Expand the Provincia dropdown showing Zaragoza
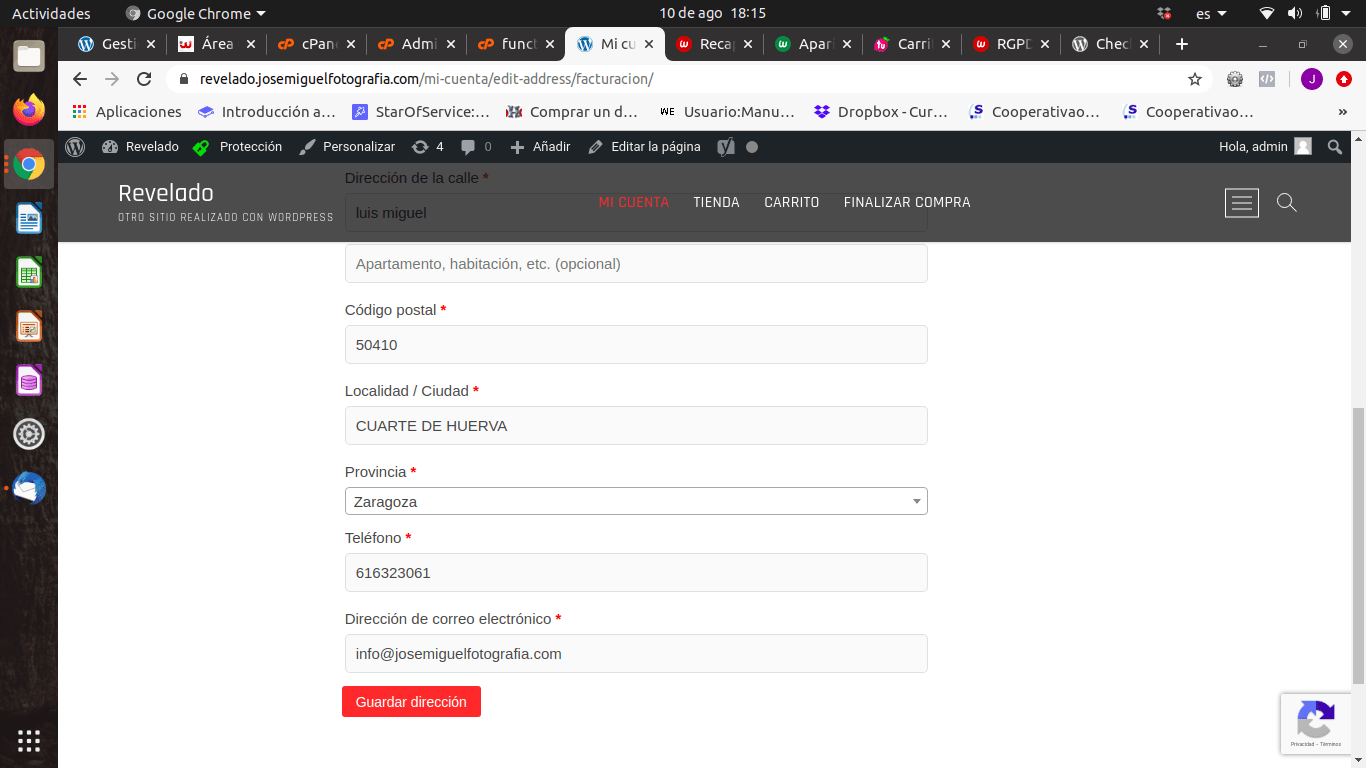The height and width of the screenshot is (768, 1366). pos(636,501)
